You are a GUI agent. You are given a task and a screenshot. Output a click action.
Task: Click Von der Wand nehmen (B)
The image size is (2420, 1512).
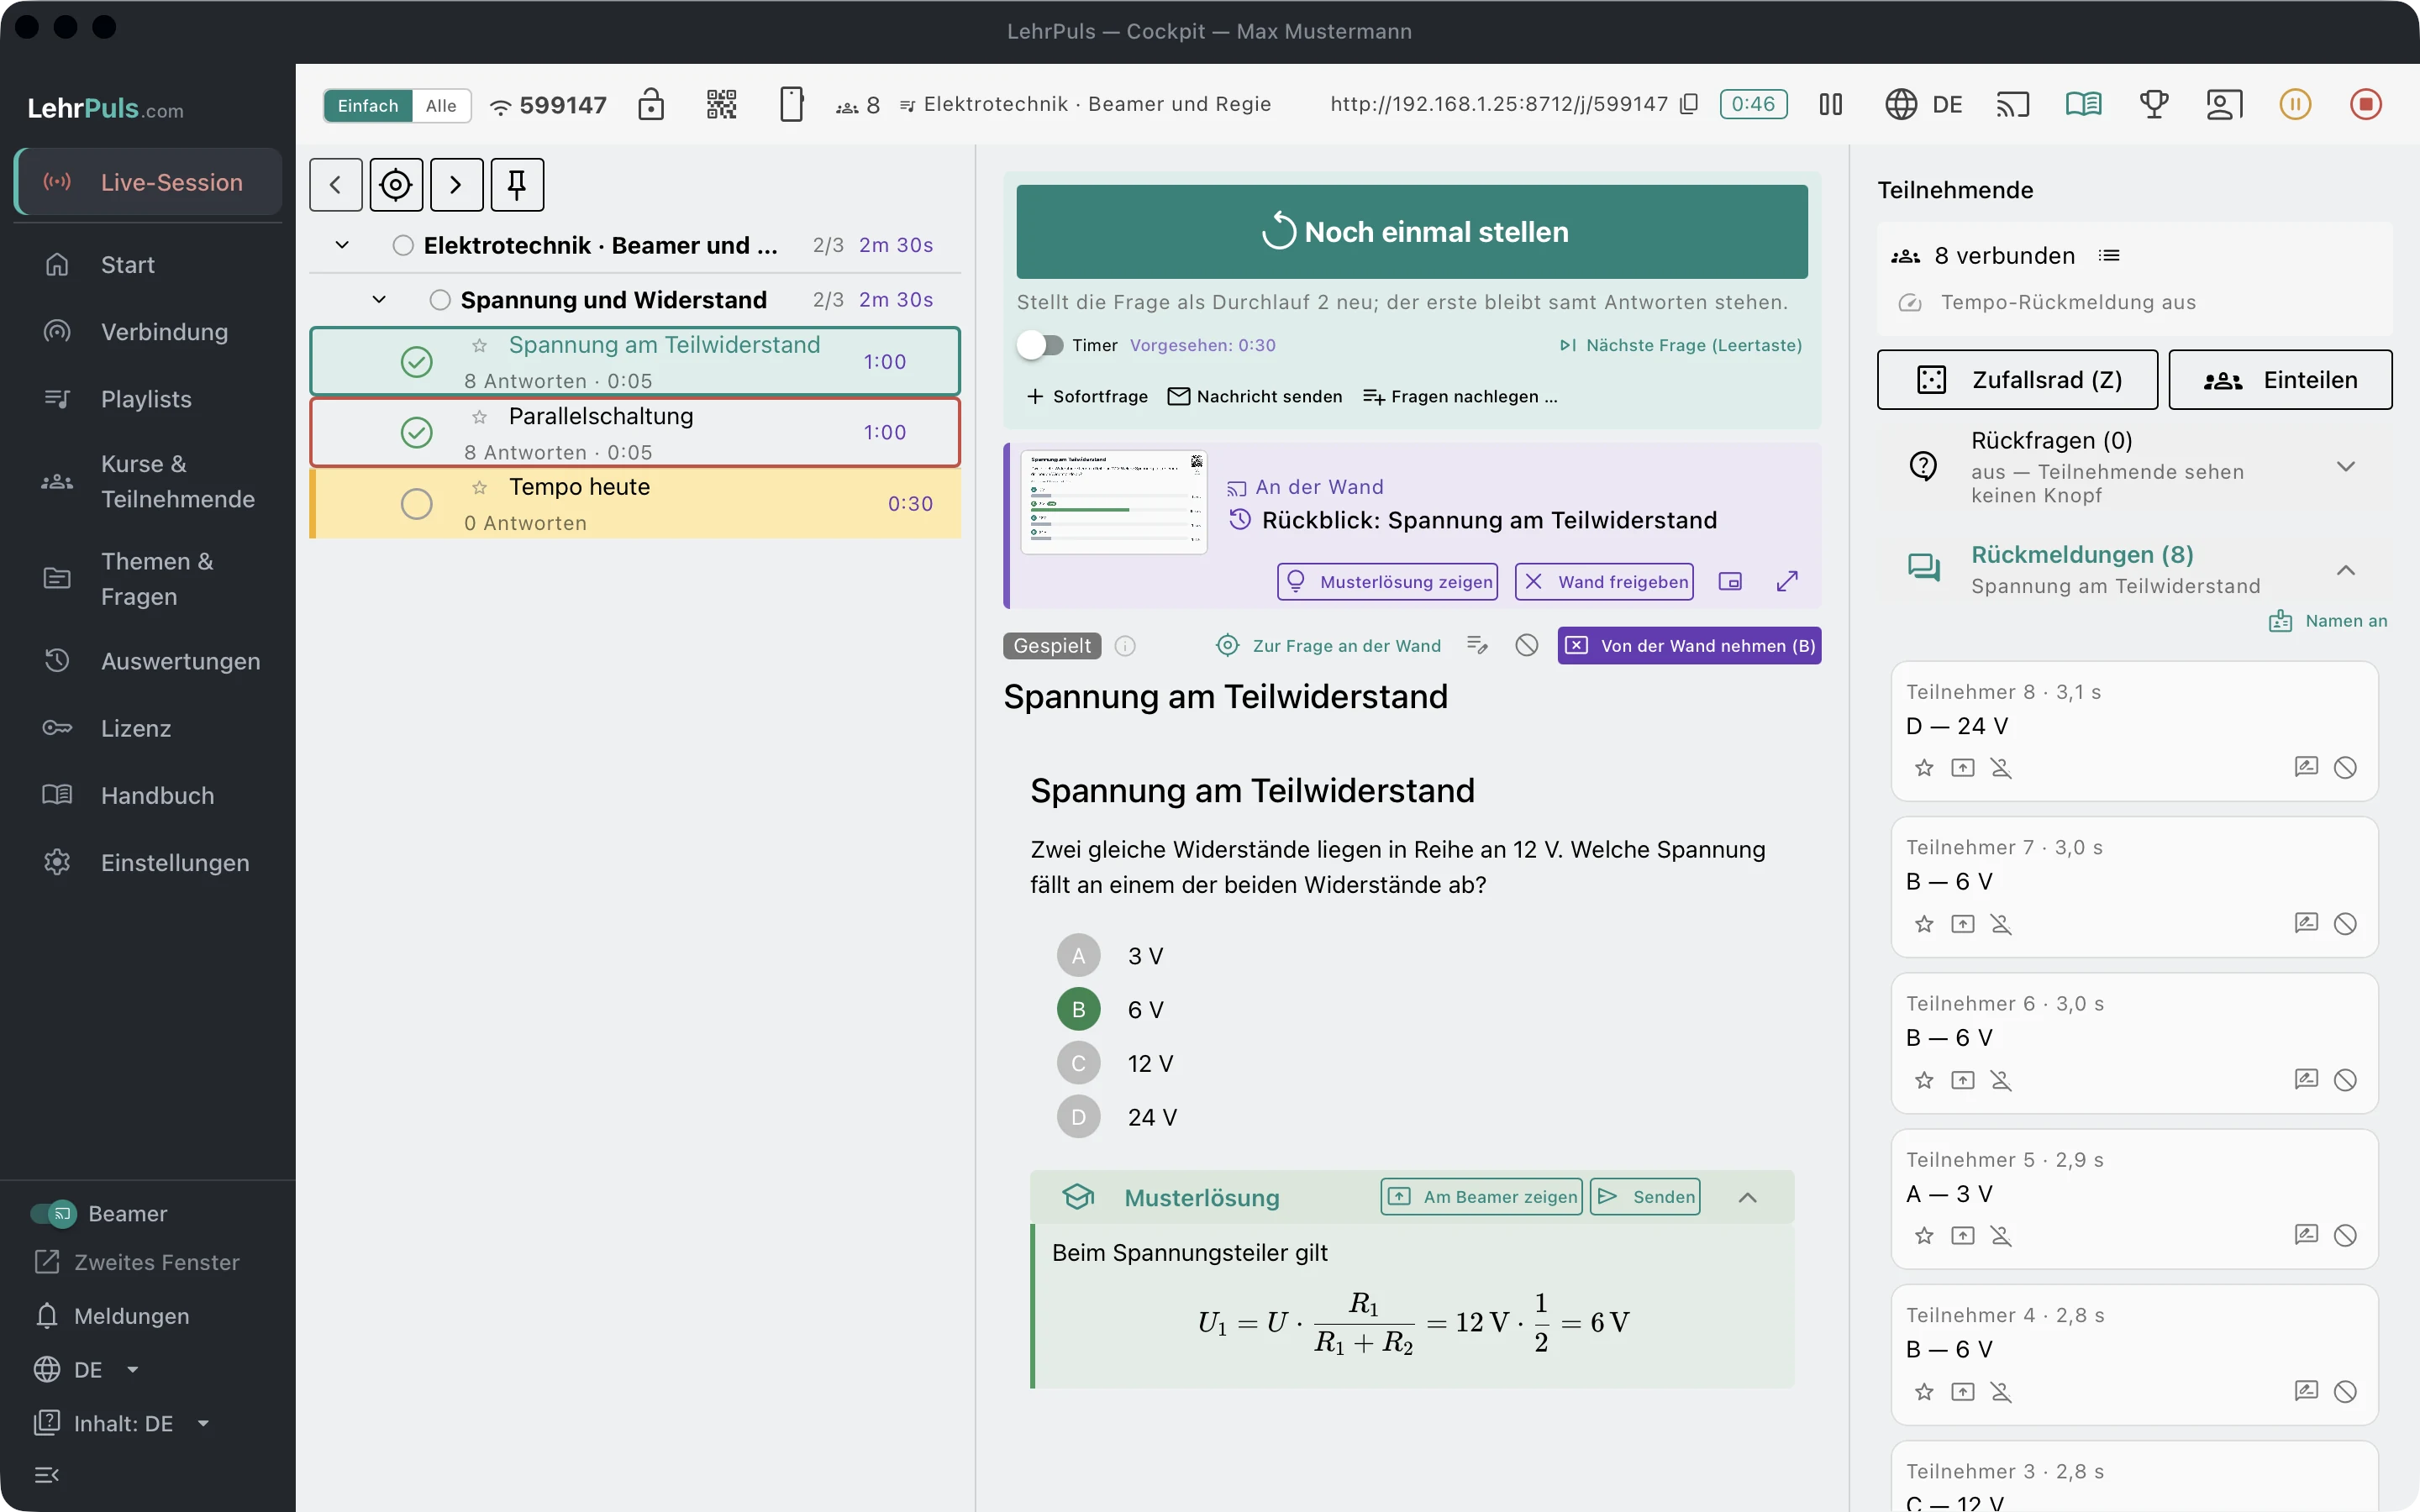coord(1688,646)
